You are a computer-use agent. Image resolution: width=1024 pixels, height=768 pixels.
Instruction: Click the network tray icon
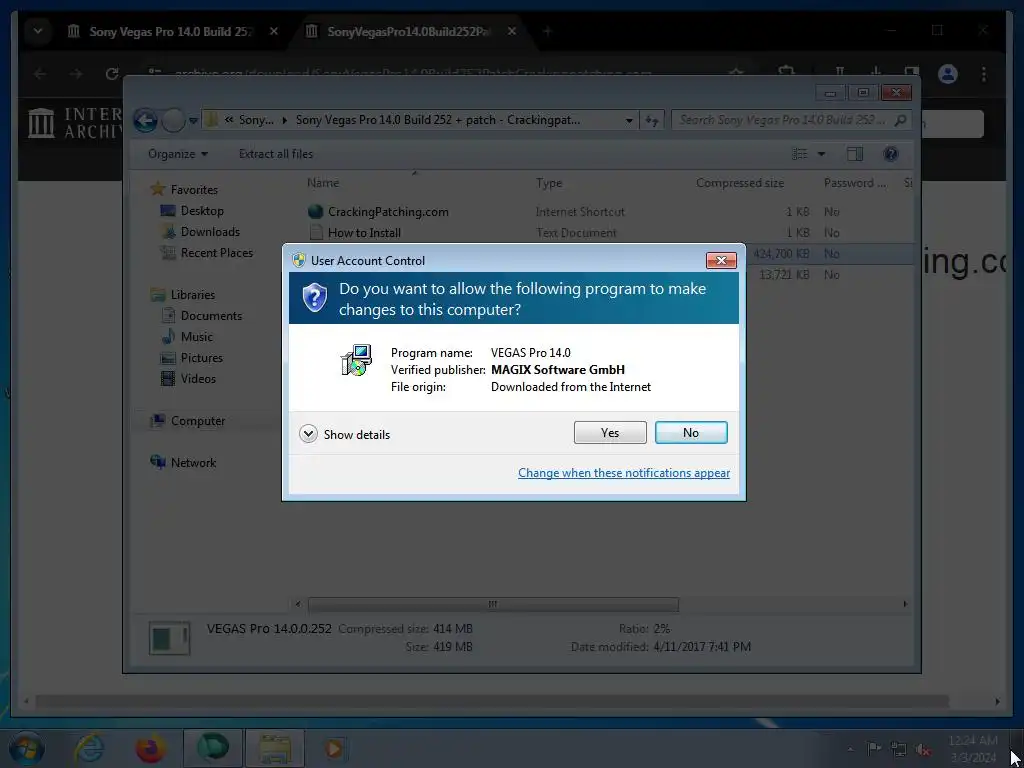click(899, 749)
